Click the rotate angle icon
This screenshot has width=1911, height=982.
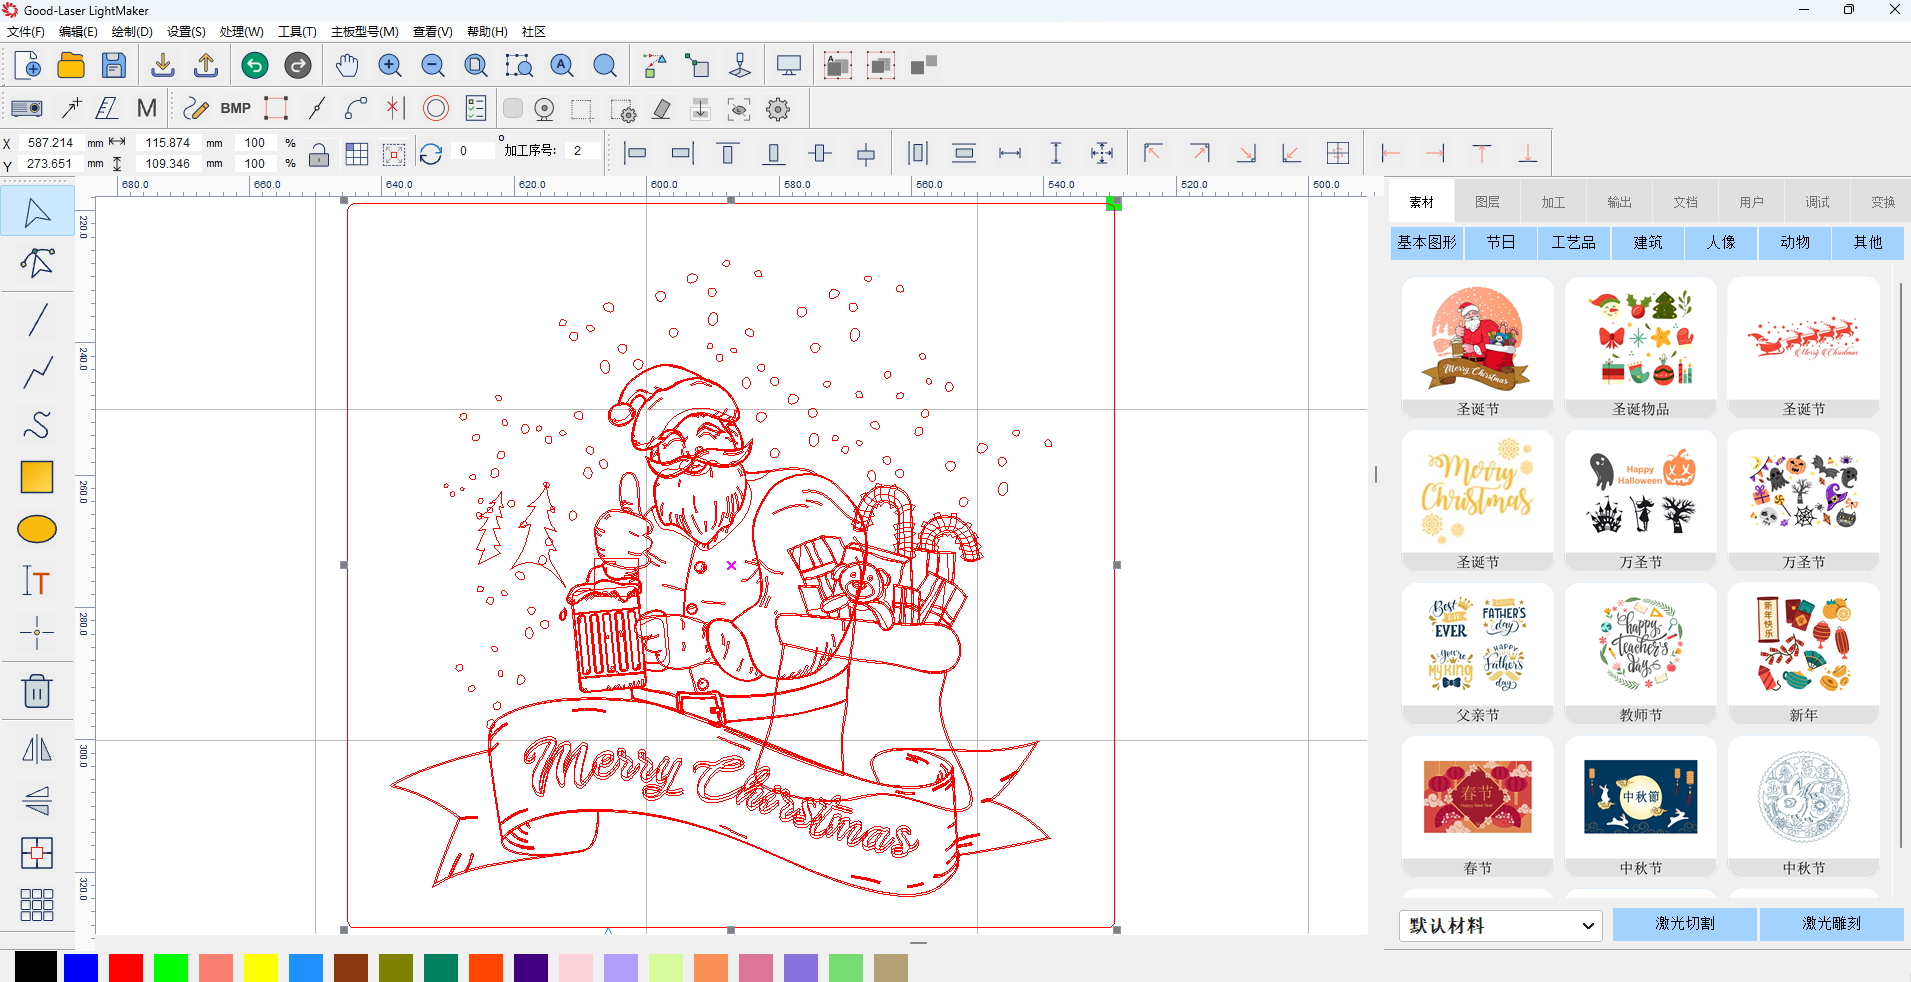coord(431,154)
